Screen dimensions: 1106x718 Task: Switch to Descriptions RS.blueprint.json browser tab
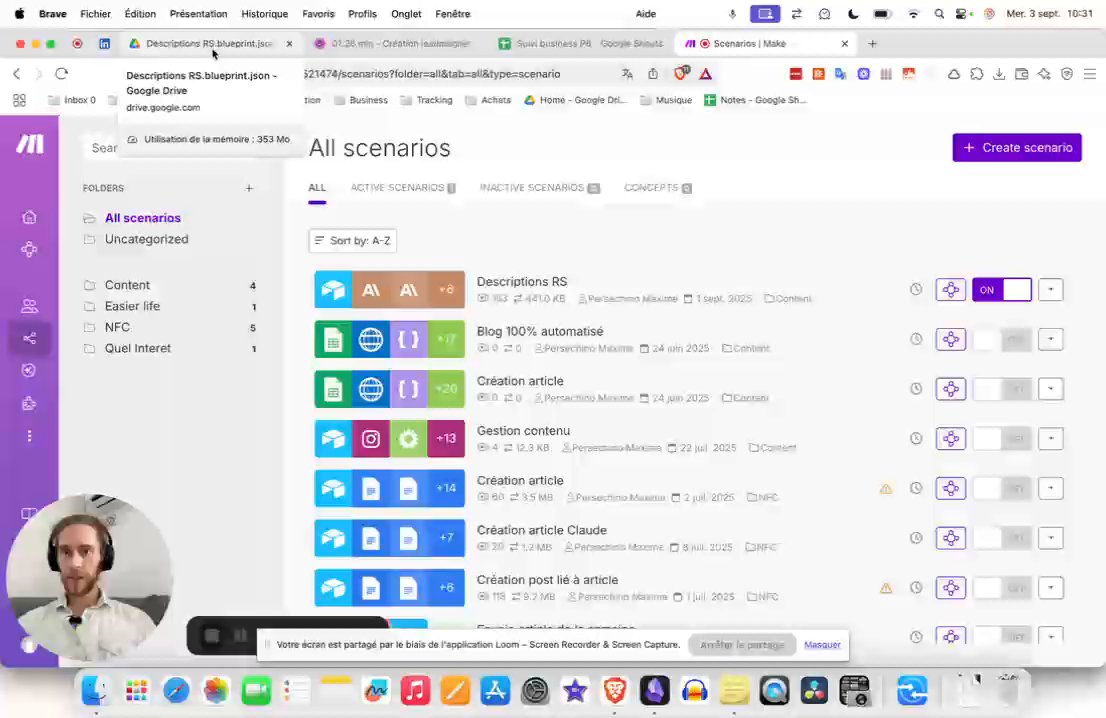(209, 44)
